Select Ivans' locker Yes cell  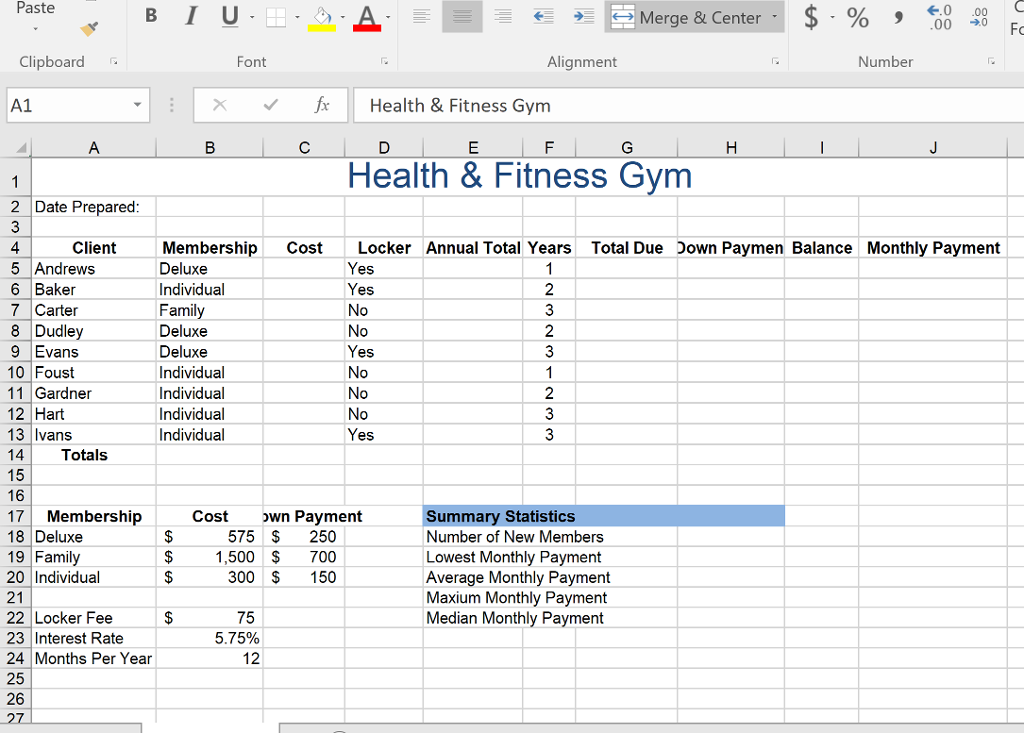(x=384, y=434)
